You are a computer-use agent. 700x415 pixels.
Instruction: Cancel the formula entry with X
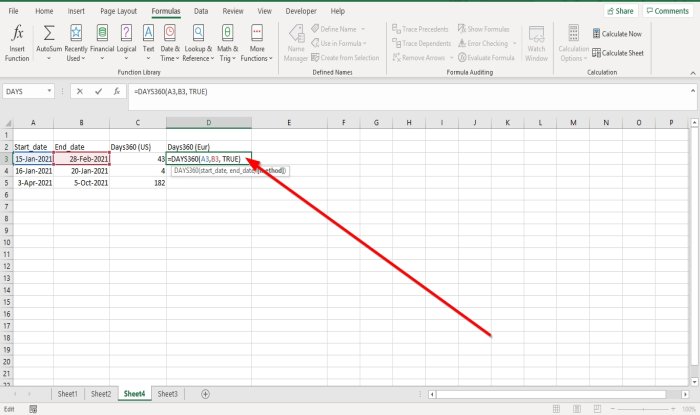[79, 91]
